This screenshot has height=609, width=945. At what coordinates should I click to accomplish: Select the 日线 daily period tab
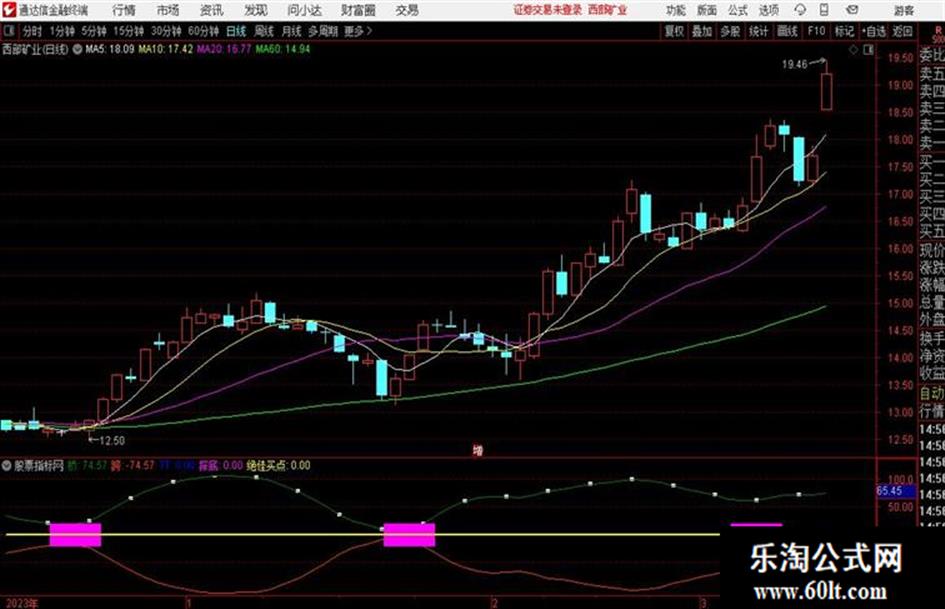(x=236, y=31)
